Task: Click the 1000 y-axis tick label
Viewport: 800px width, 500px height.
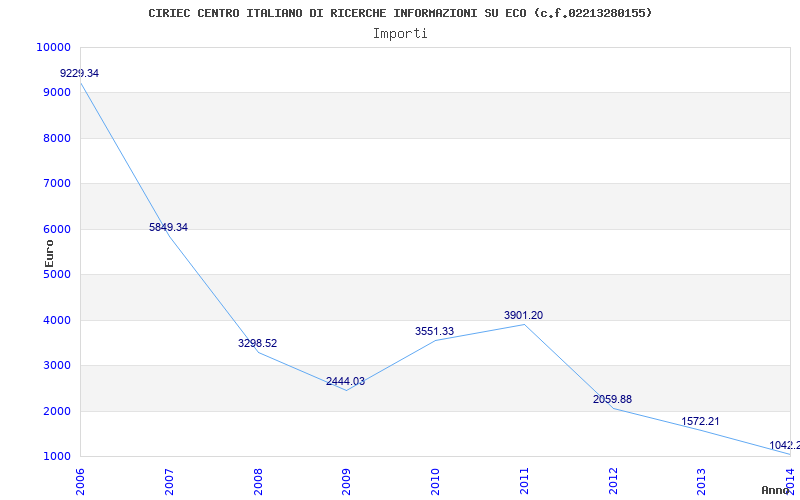Action: click(x=56, y=457)
